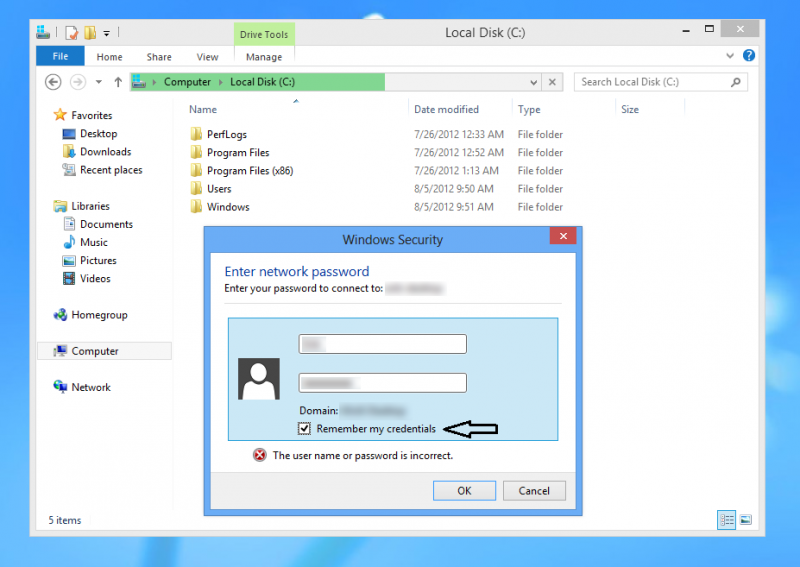Open Desktop in Favorites
800x567 pixels.
coord(98,134)
